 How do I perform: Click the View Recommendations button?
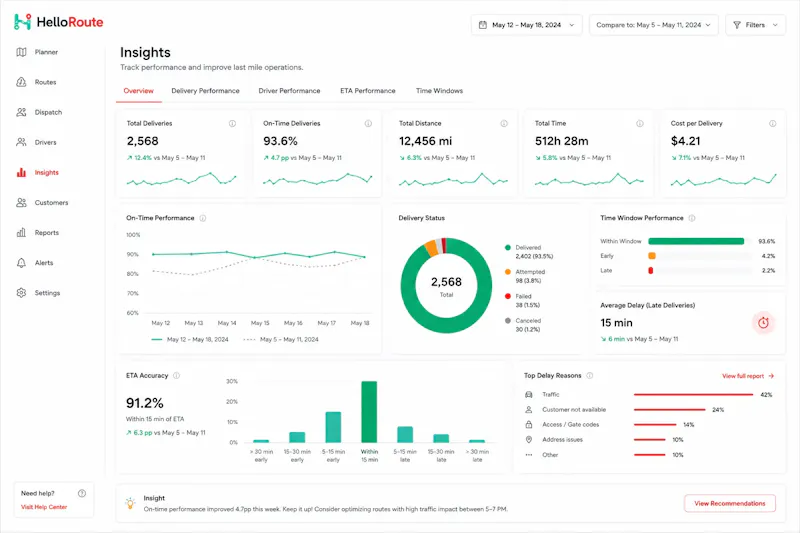click(x=730, y=503)
